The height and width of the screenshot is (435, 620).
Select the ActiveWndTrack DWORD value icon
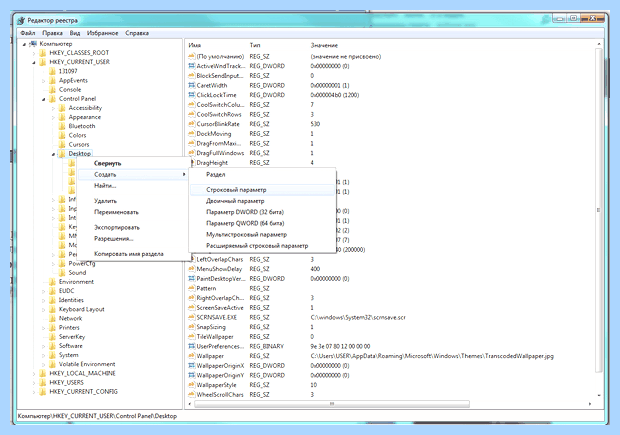(192, 66)
